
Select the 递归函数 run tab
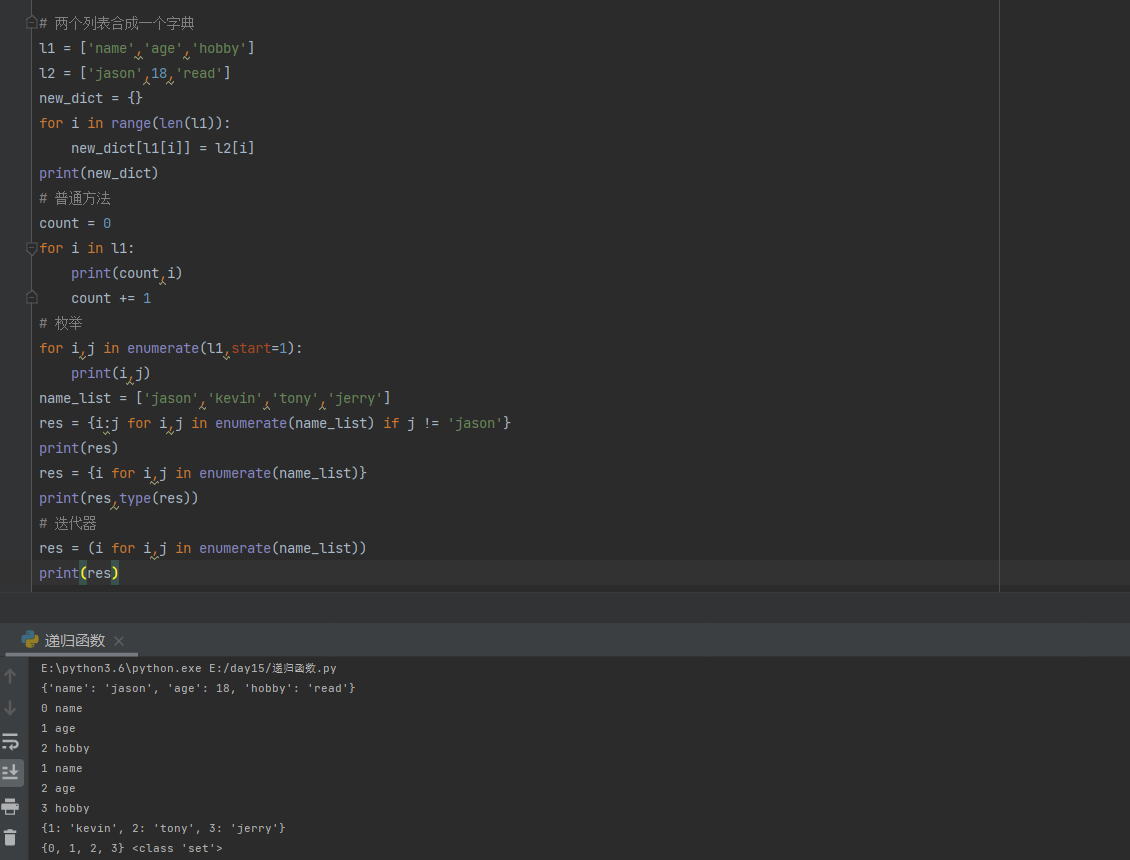(74, 640)
